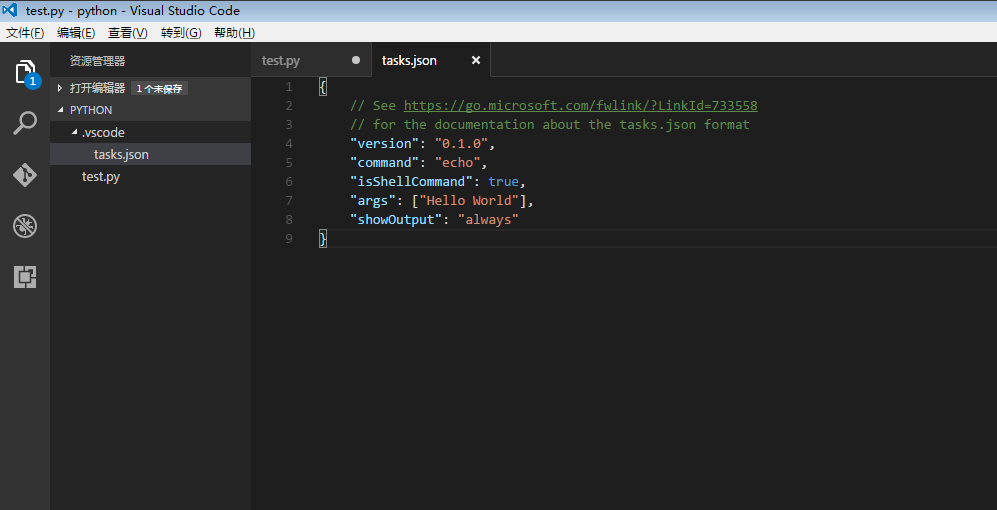This screenshot has height=510, width=997.
Task: Click the "echo" command value
Action: (457, 163)
